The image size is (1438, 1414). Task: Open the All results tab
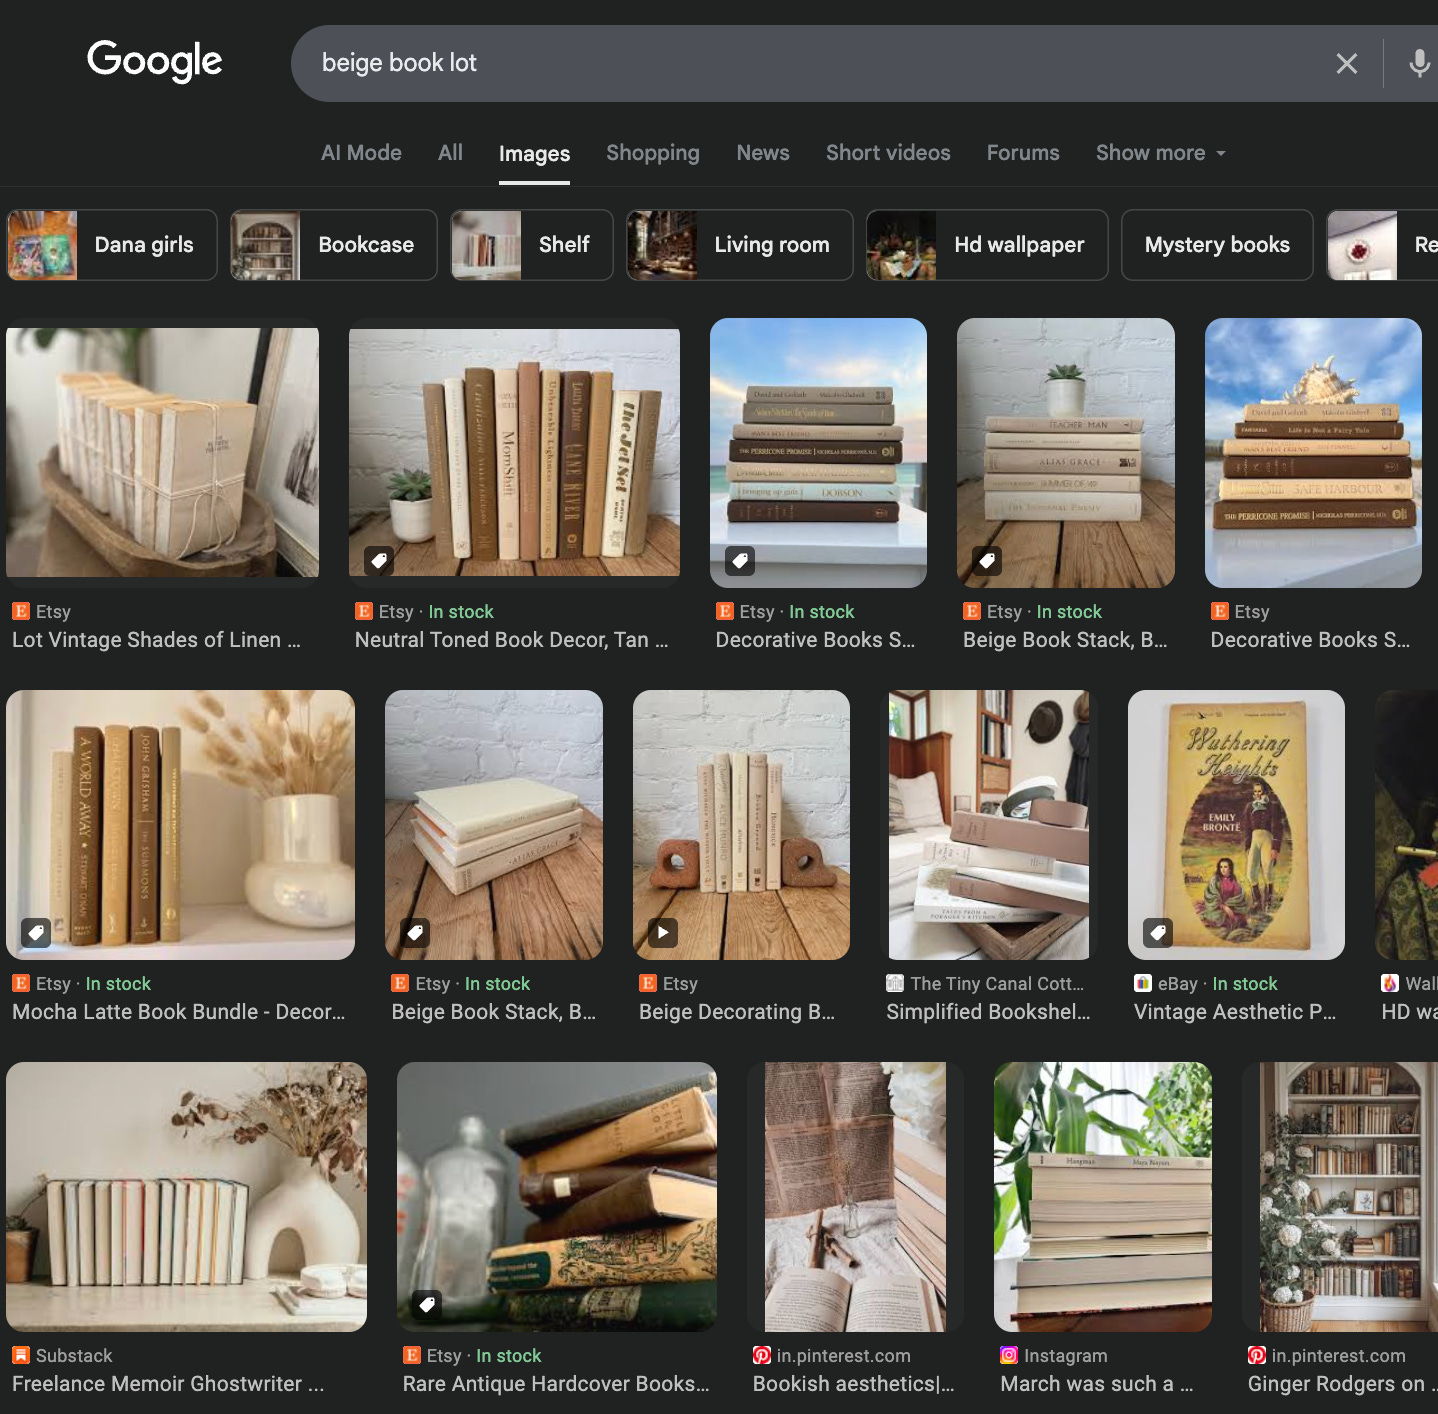[x=450, y=153]
